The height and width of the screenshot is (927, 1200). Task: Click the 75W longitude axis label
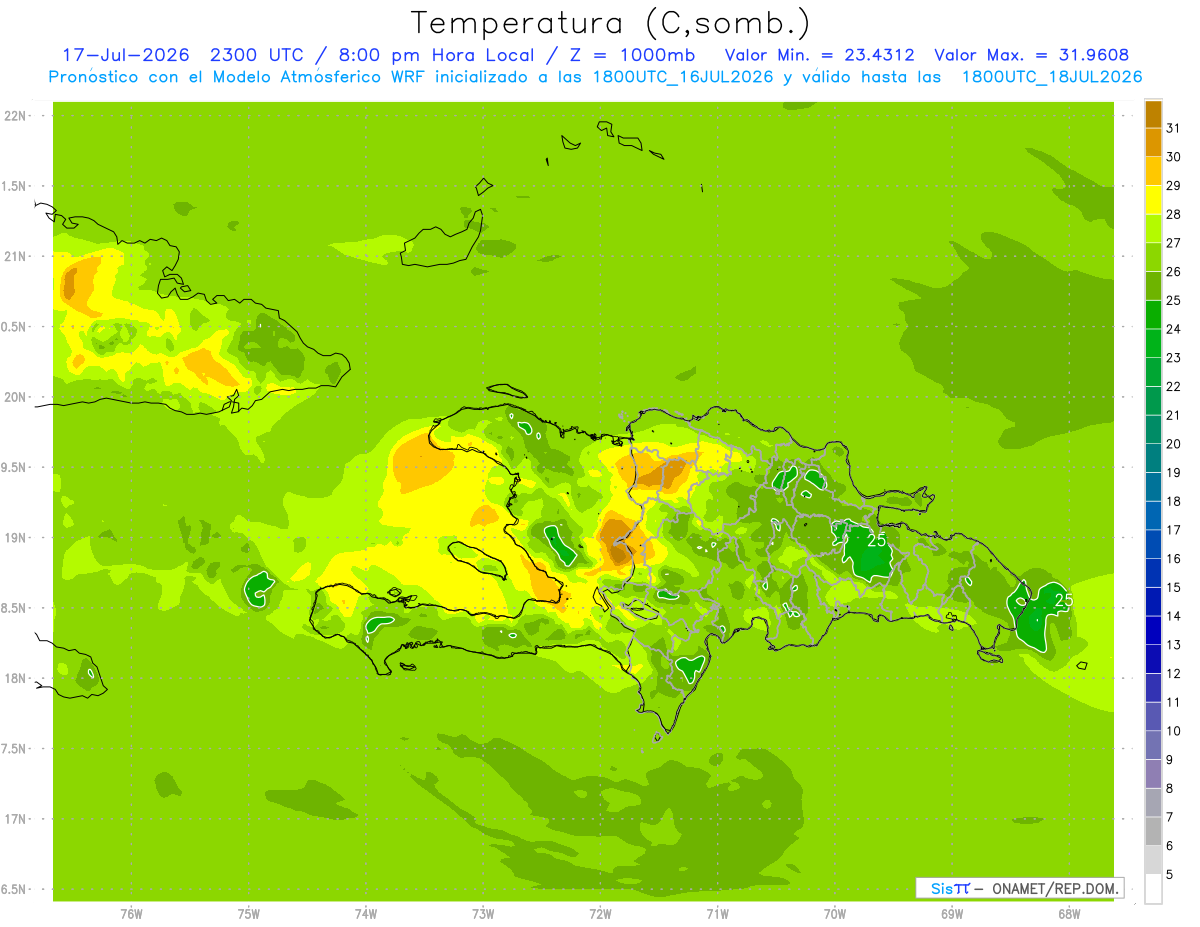pos(249,913)
